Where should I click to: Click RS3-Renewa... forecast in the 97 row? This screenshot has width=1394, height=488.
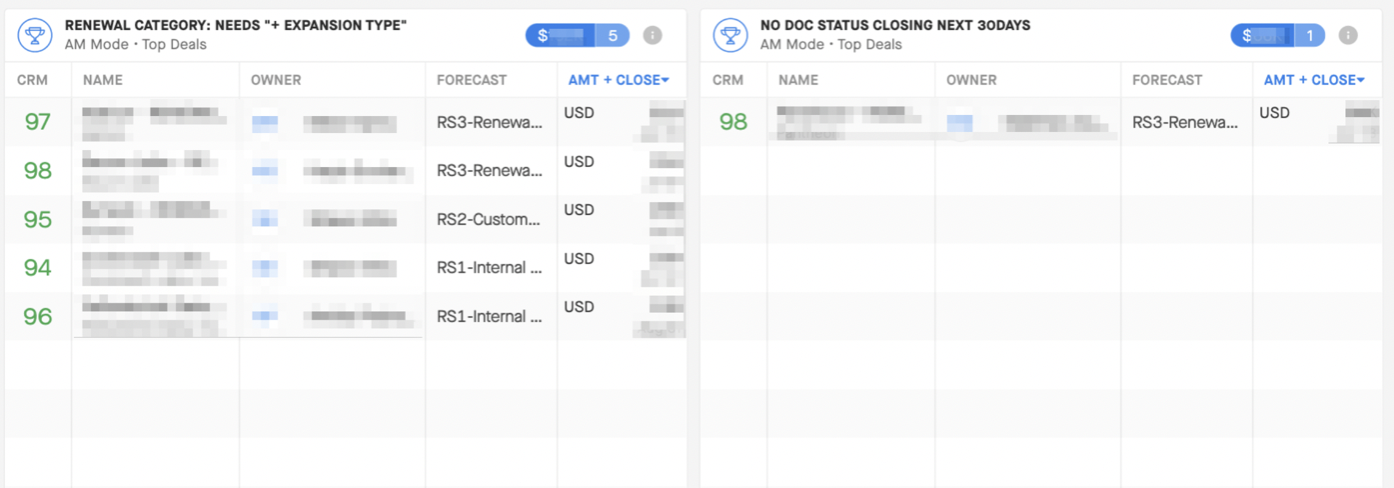click(x=490, y=122)
